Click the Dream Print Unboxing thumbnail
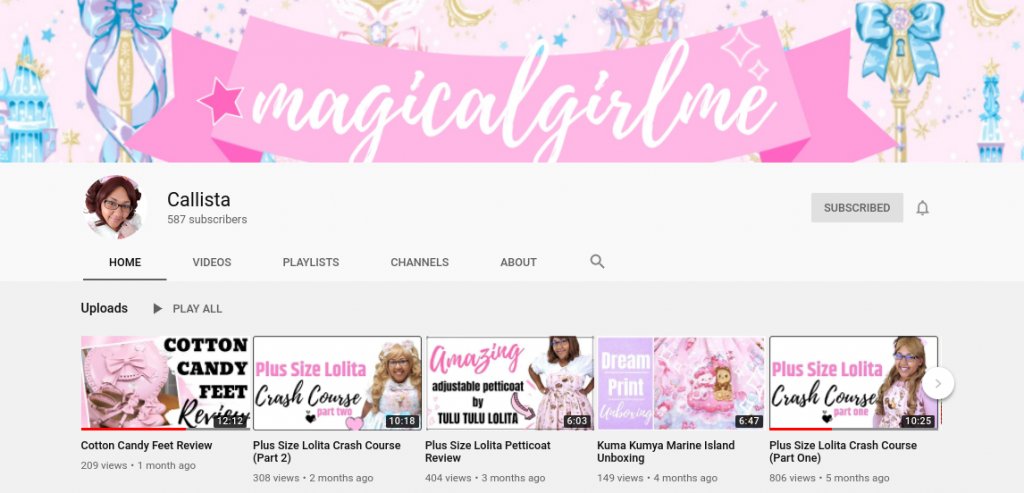The height and width of the screenshot is (493, 1024). pyautogui.click(x=681, y=383)
